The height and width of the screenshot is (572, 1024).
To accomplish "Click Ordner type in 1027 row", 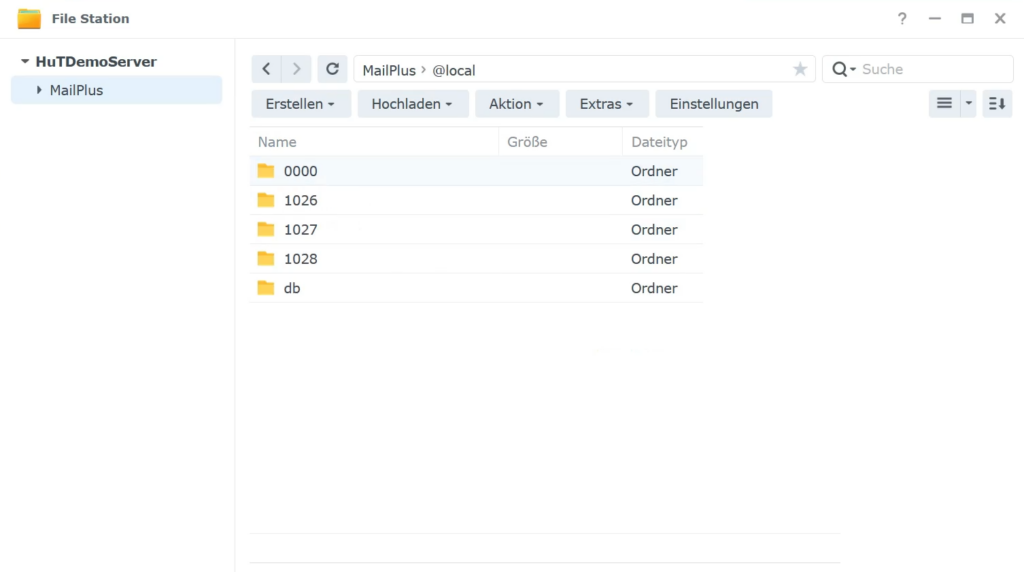I will [x=654, y=230].
